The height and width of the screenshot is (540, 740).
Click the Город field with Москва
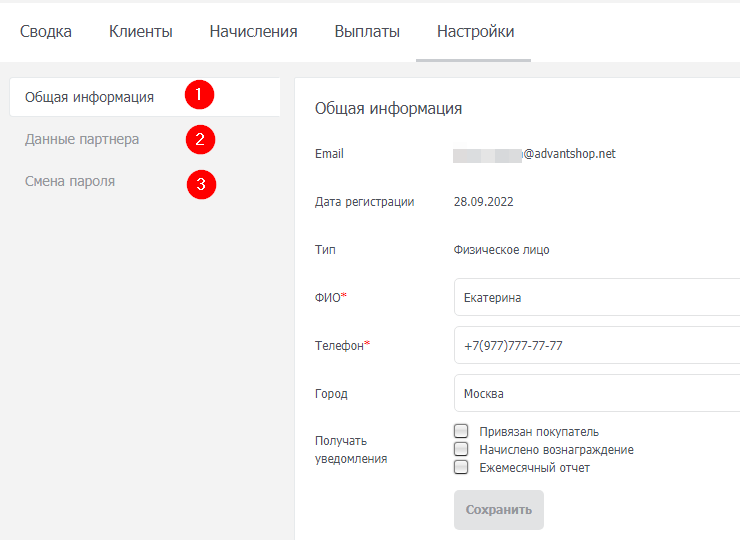596,393
